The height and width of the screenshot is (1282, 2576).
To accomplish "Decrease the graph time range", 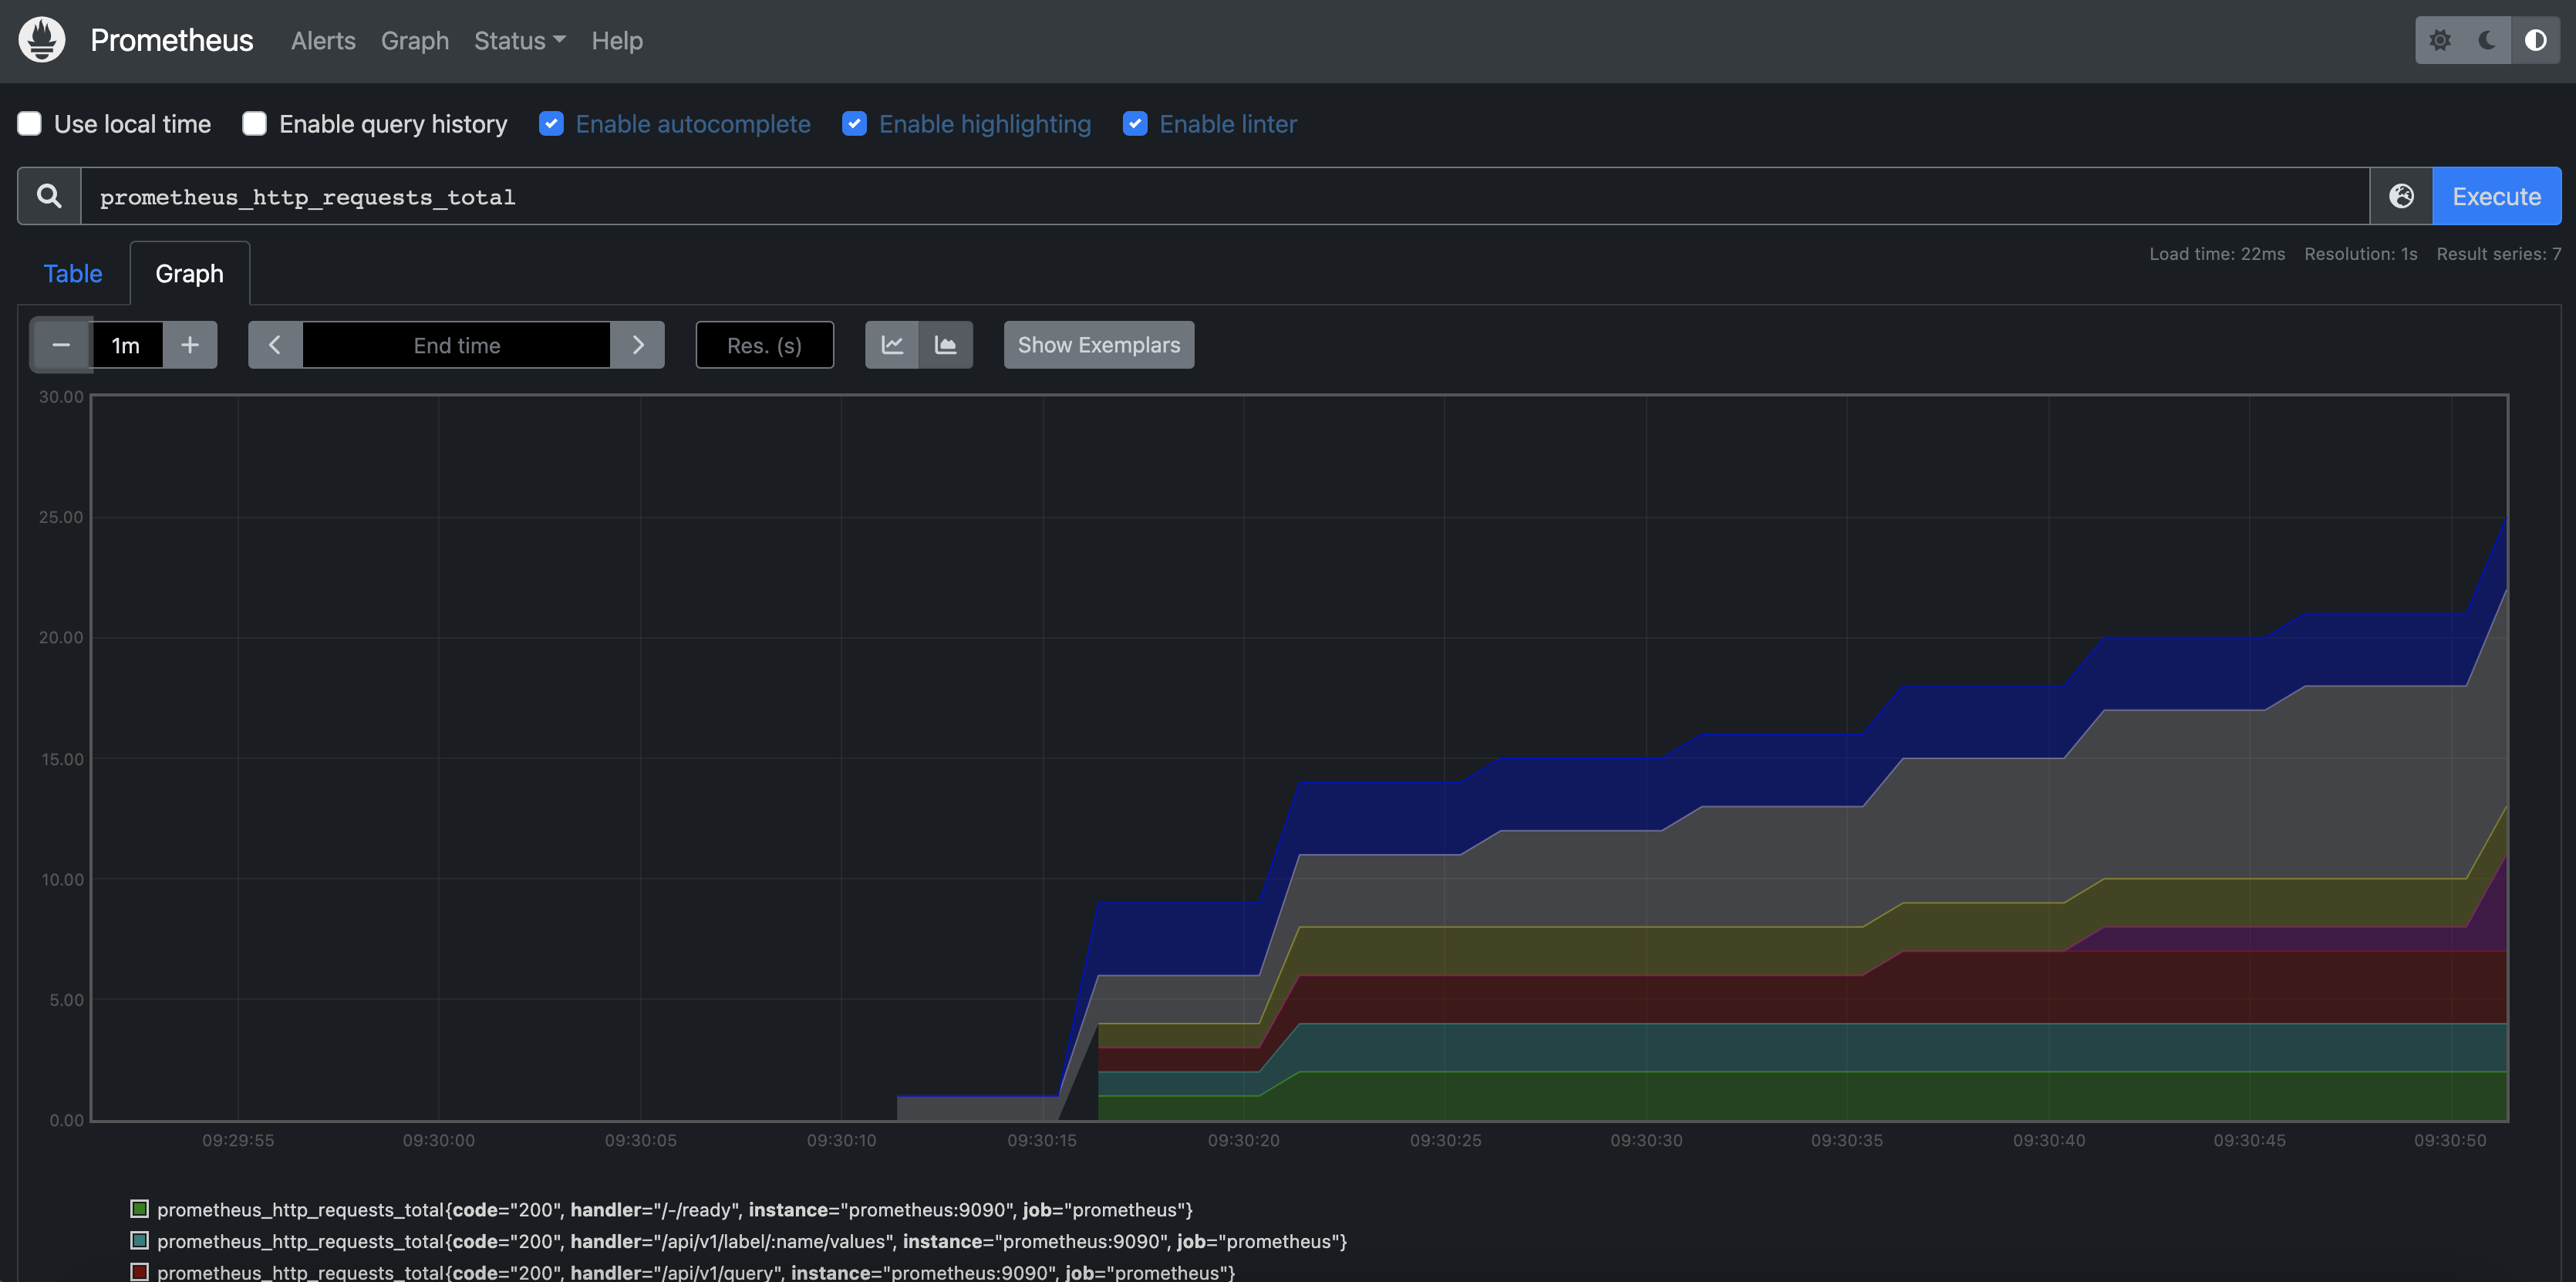I will (61, 345).
